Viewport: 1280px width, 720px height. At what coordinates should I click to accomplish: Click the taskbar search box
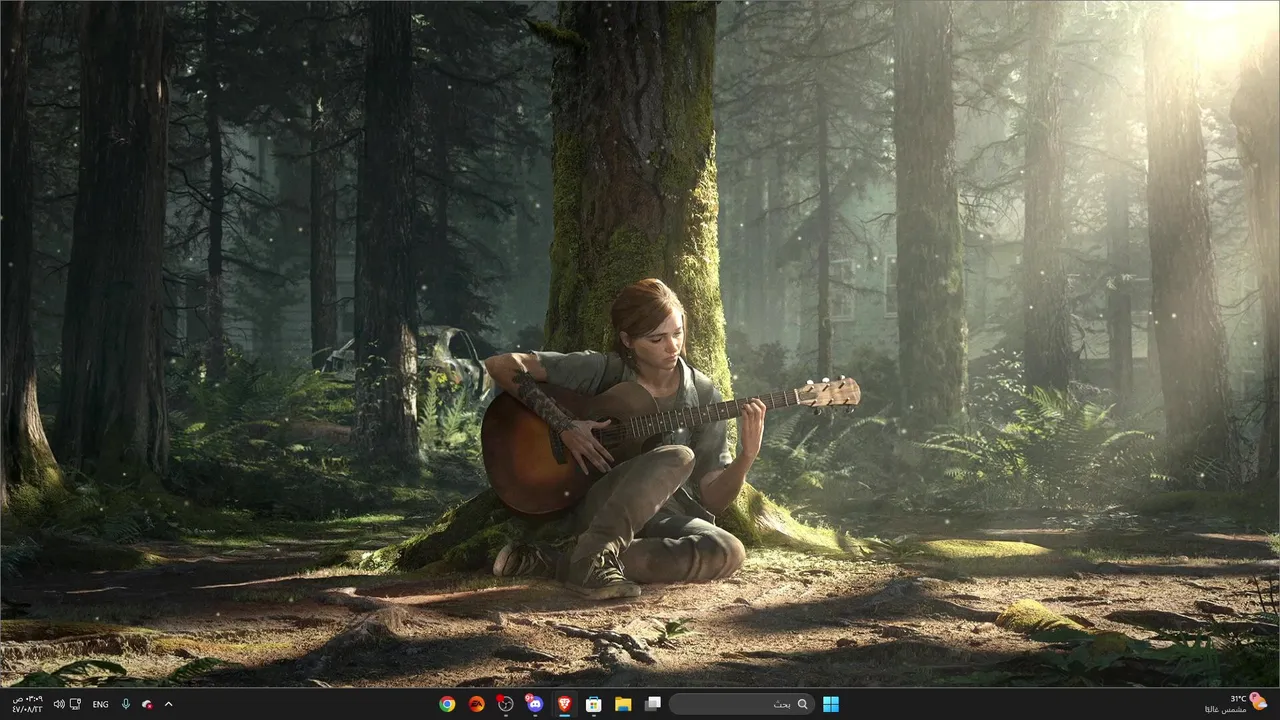pos(741,704)
